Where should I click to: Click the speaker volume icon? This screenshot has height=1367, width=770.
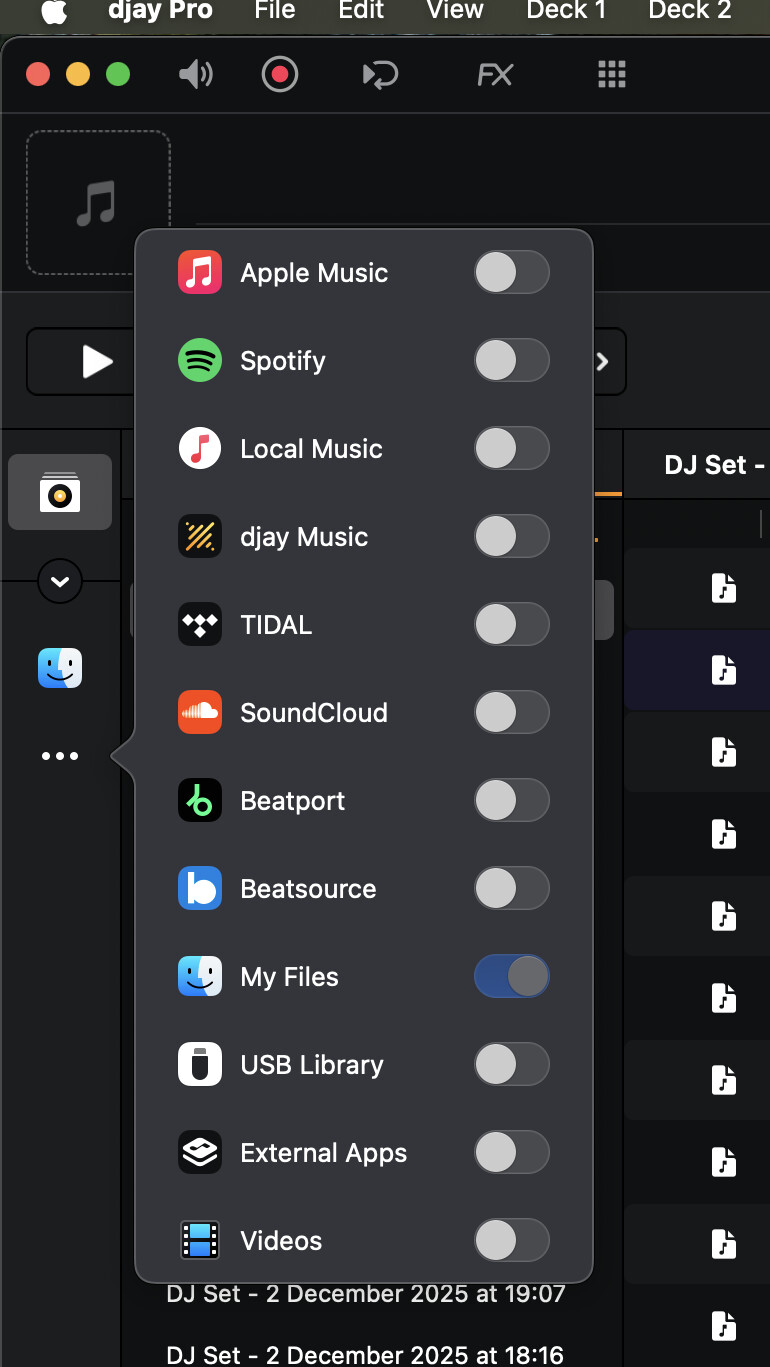[196, 74]
